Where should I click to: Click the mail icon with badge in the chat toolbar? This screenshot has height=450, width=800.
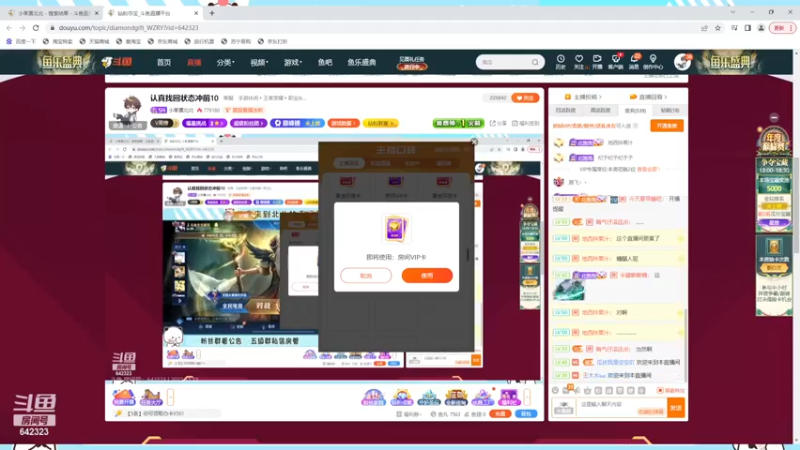click(566, 390)
